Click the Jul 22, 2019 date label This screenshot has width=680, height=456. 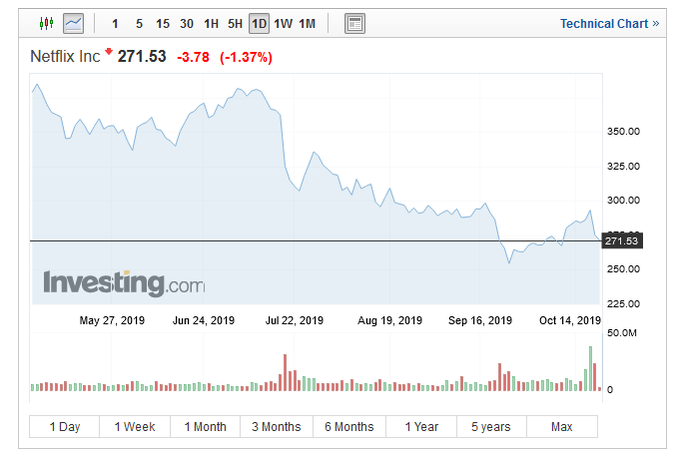click(x=294, y=321)
